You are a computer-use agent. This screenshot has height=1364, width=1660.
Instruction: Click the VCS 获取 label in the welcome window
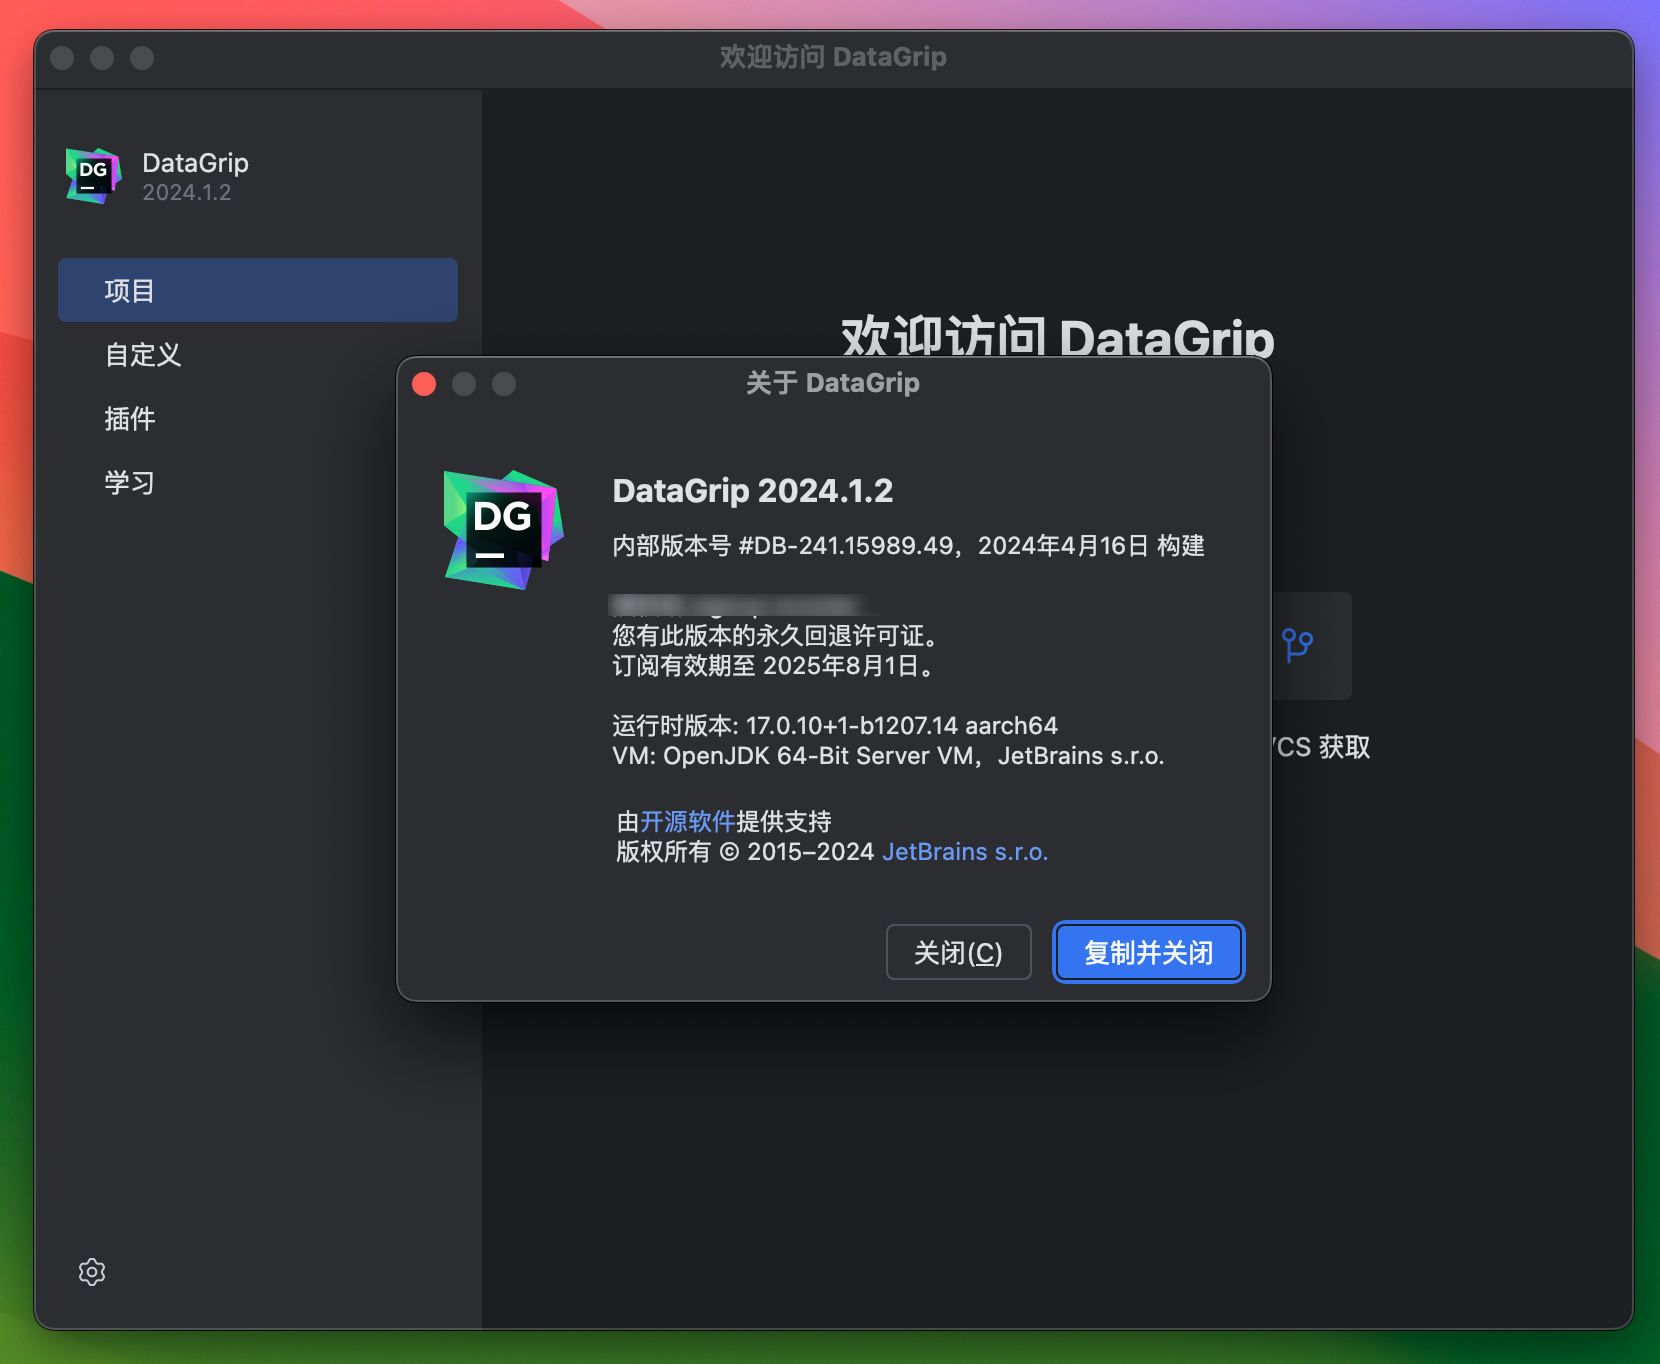coord(1321,747)
